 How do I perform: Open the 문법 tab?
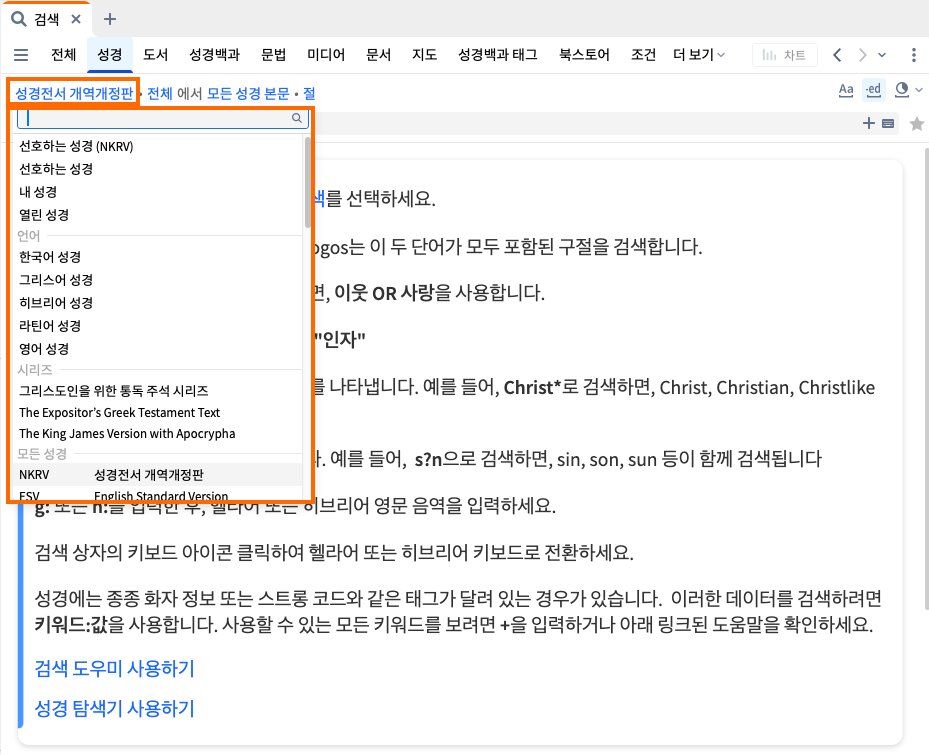(274, 55)
